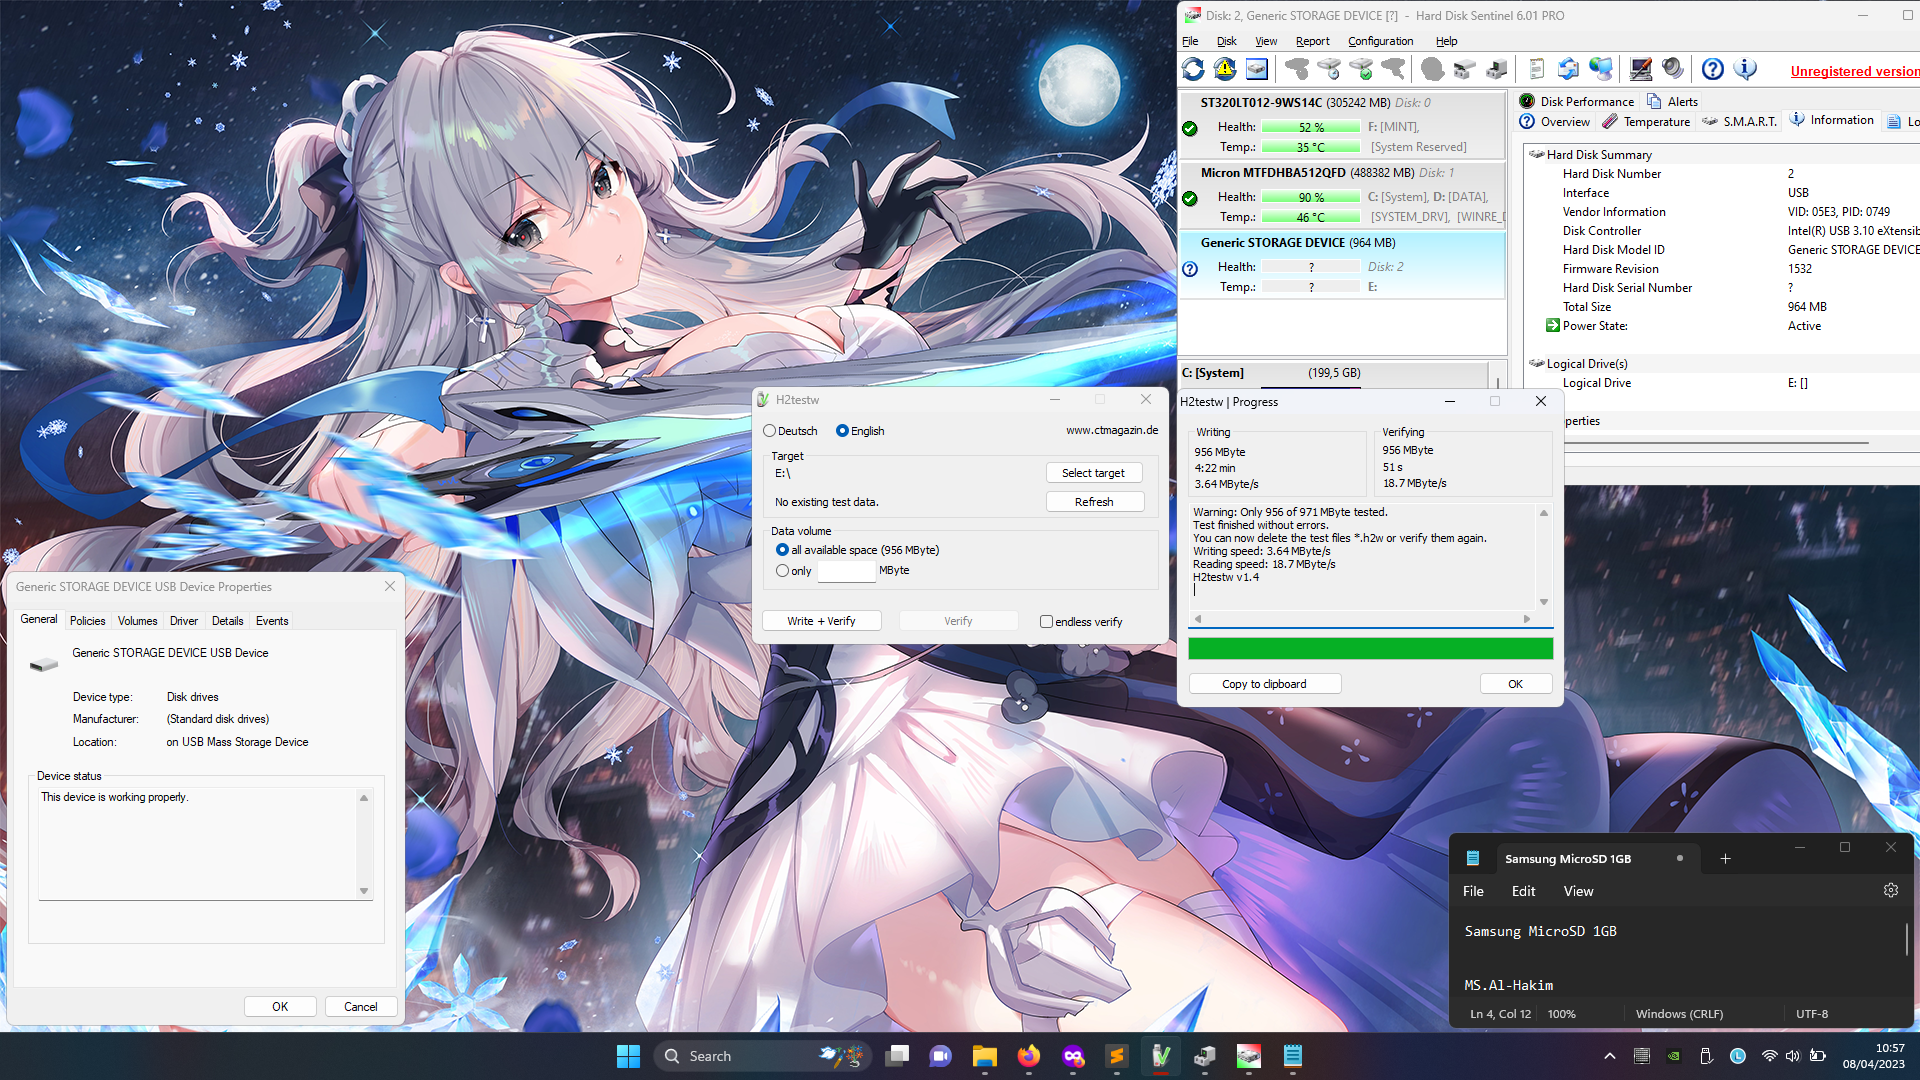Click the www.ctmagazin.de link in H2testw
This screenshot has height=1080, width=1920.
[1111, 430]
